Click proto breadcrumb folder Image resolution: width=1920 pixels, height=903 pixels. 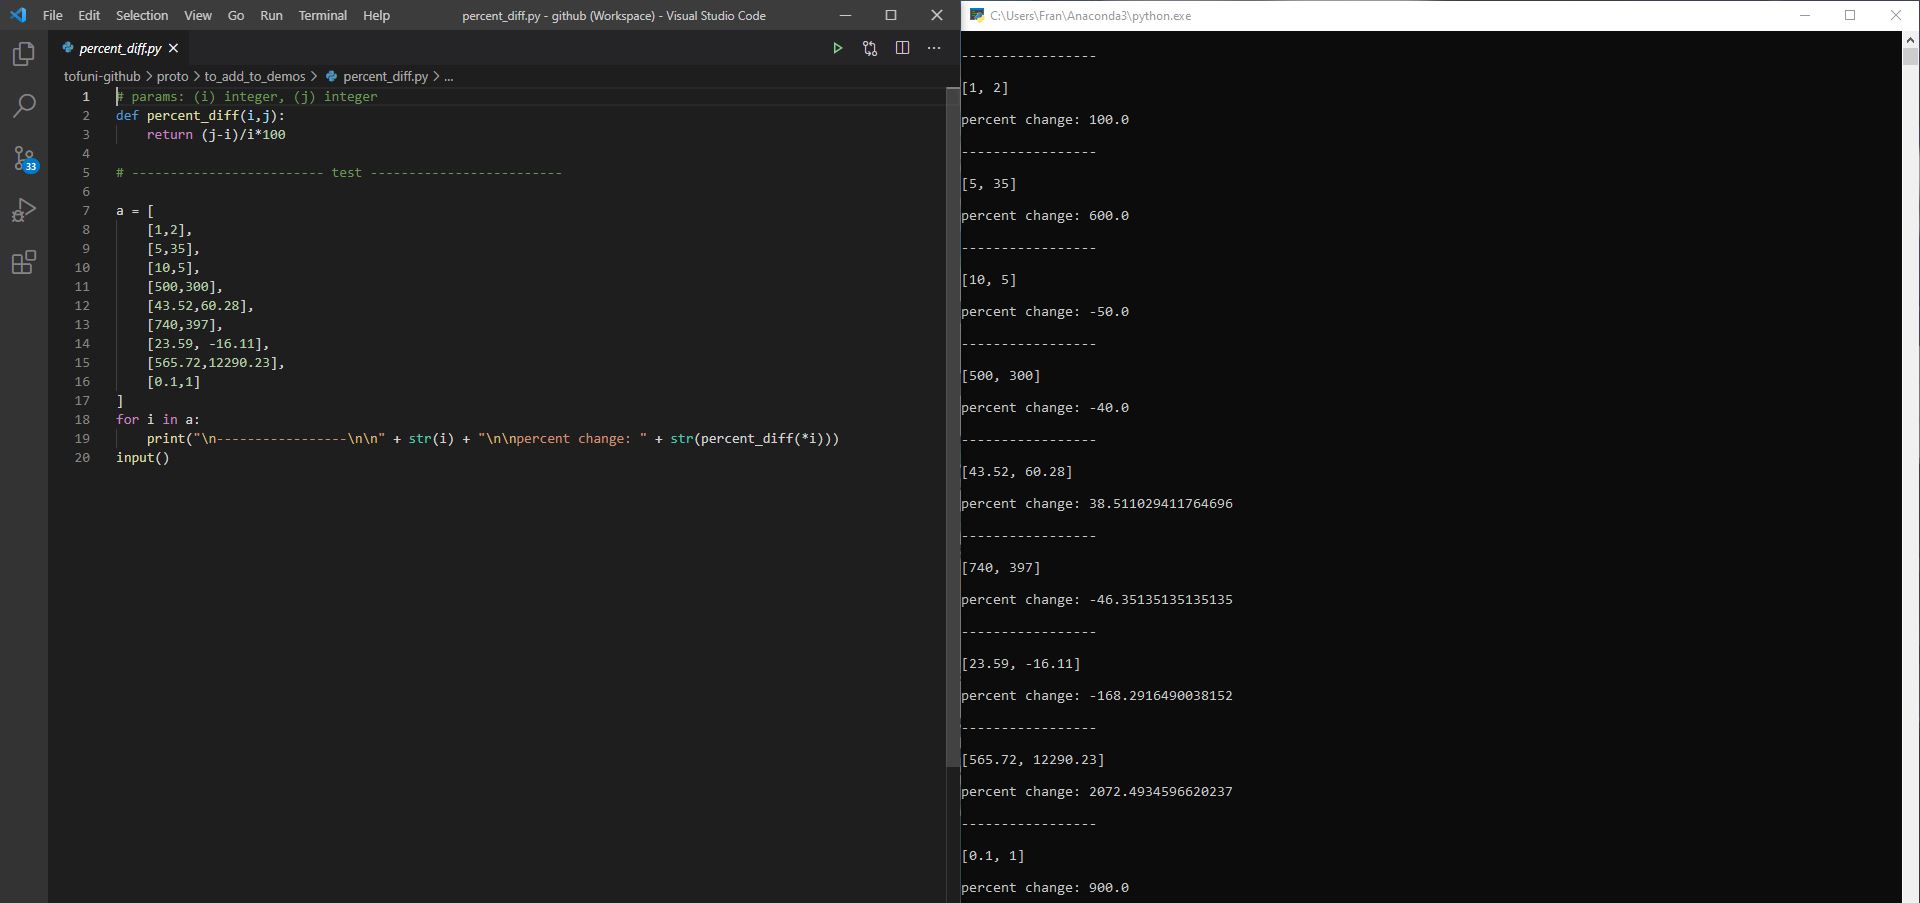172,76
